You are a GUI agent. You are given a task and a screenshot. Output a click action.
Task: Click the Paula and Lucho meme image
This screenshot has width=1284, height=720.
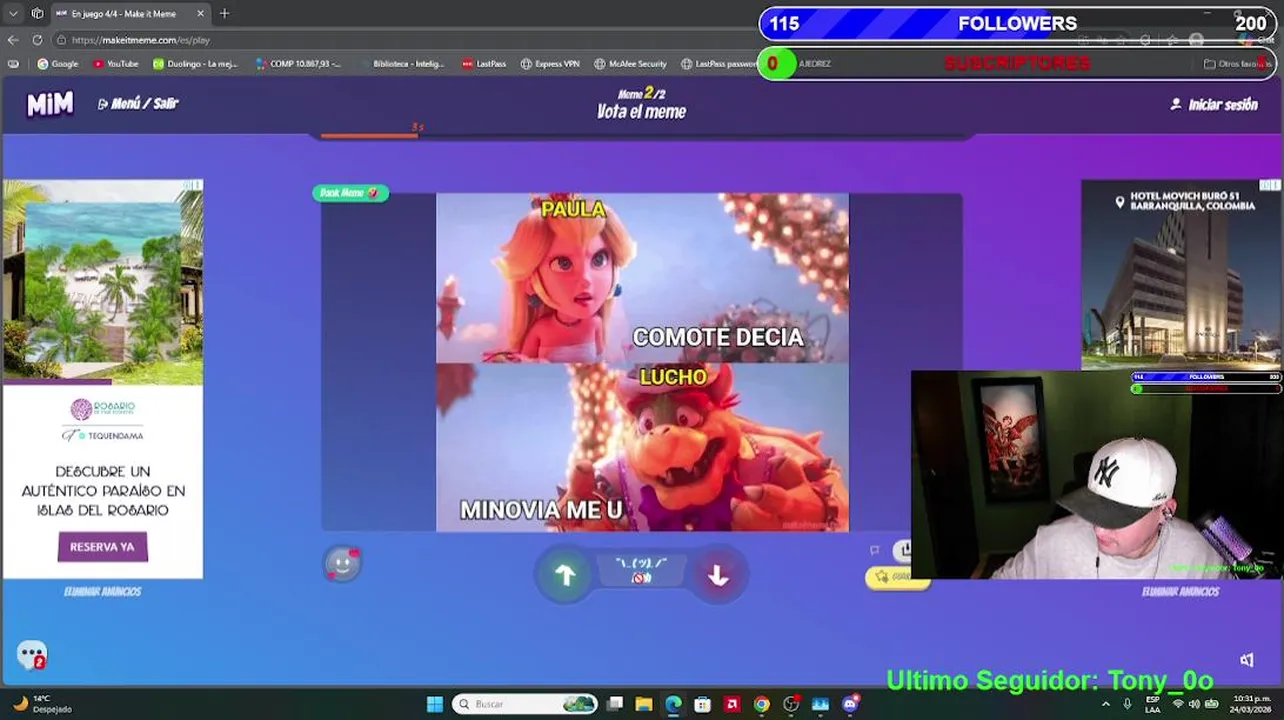[x=642, y=362]
